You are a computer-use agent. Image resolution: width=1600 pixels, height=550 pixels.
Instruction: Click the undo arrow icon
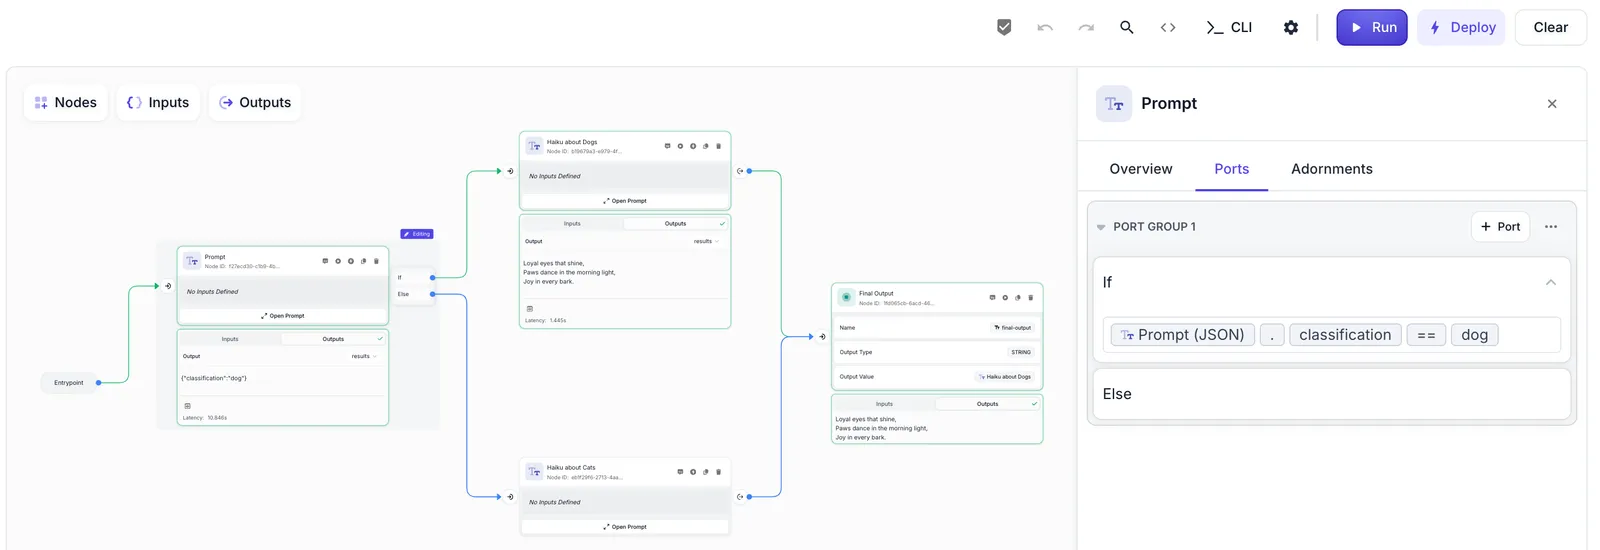pos(1045,27)
